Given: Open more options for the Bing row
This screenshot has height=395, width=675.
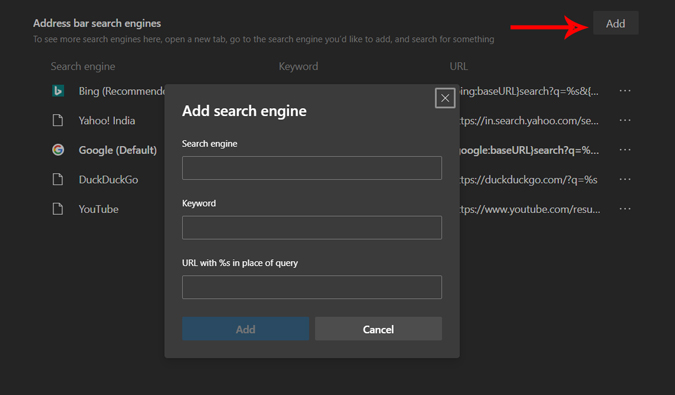Looking at the screenshot, I should [625, 91].
